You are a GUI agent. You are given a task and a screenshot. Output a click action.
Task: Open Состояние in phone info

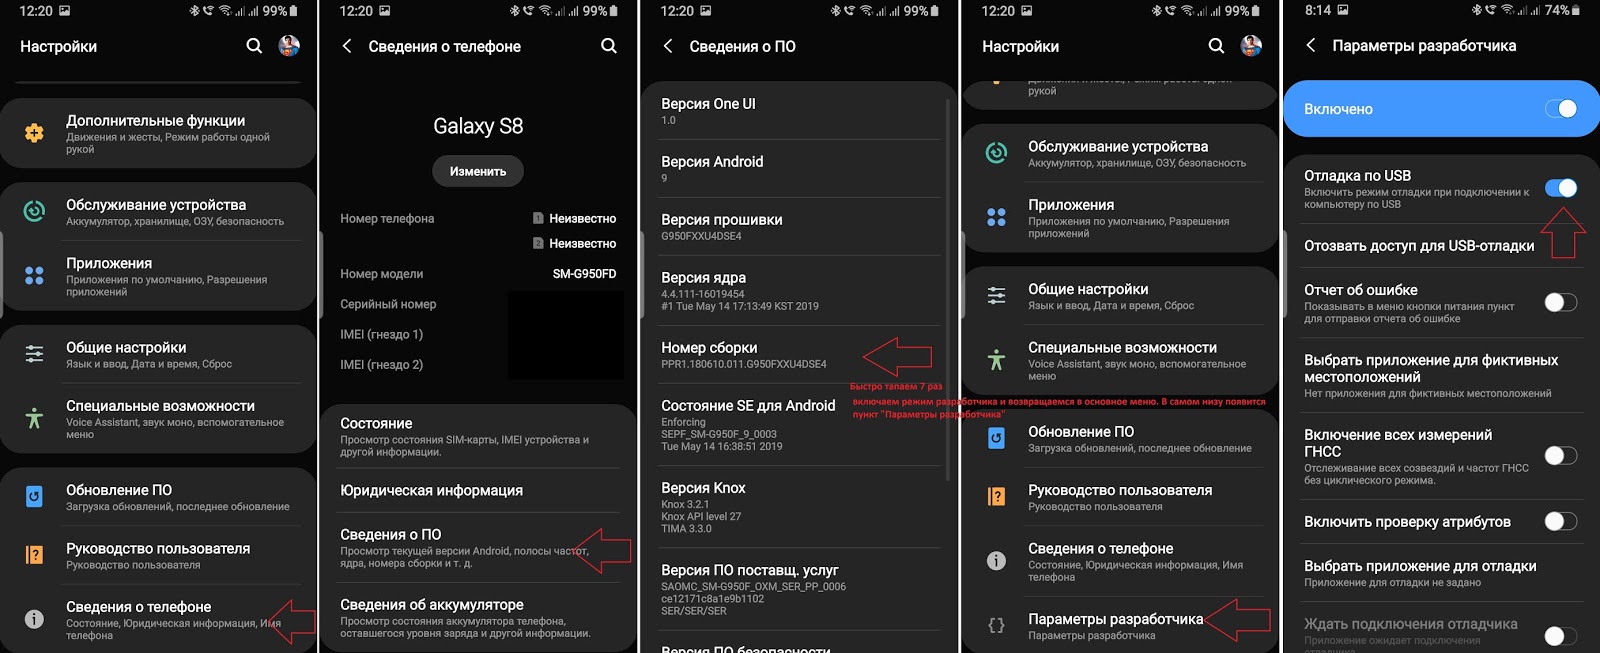(x=478, y=437)
